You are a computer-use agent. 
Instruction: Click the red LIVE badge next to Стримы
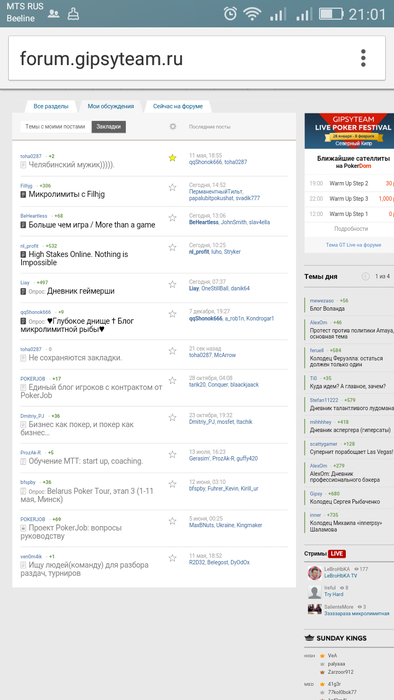[x=337, y=554]
